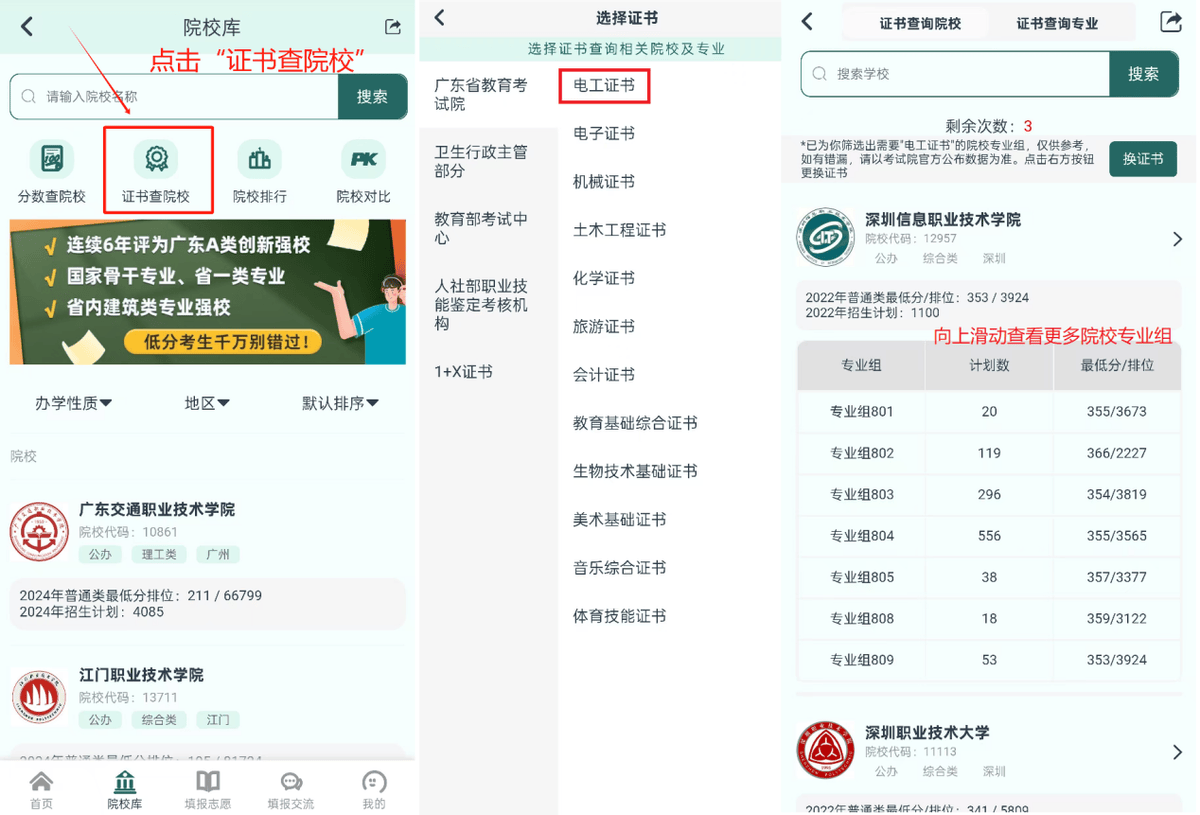Open 深圳信息职业技术学院 school name
This screenshot has height=815, width=1200.
[943, 219]
